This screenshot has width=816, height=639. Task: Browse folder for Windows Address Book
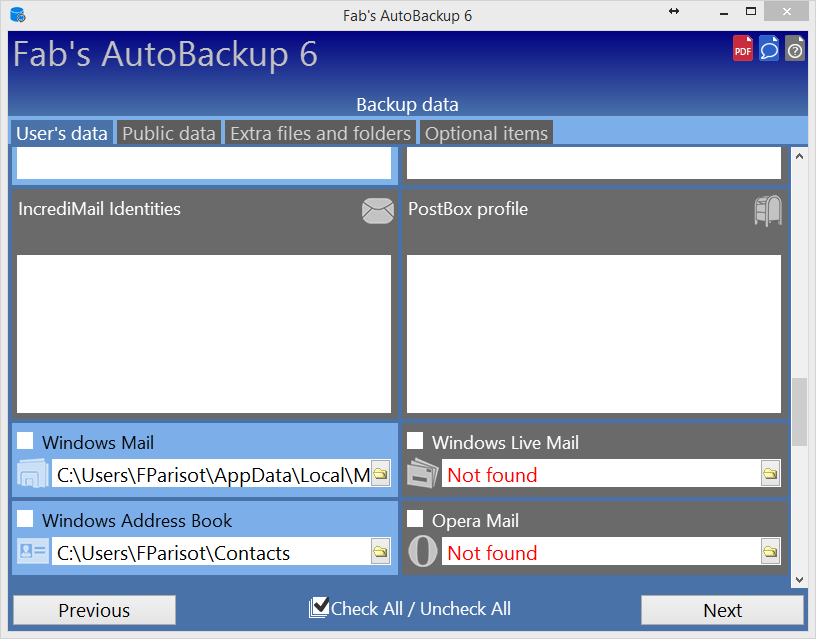coord(380,552)
